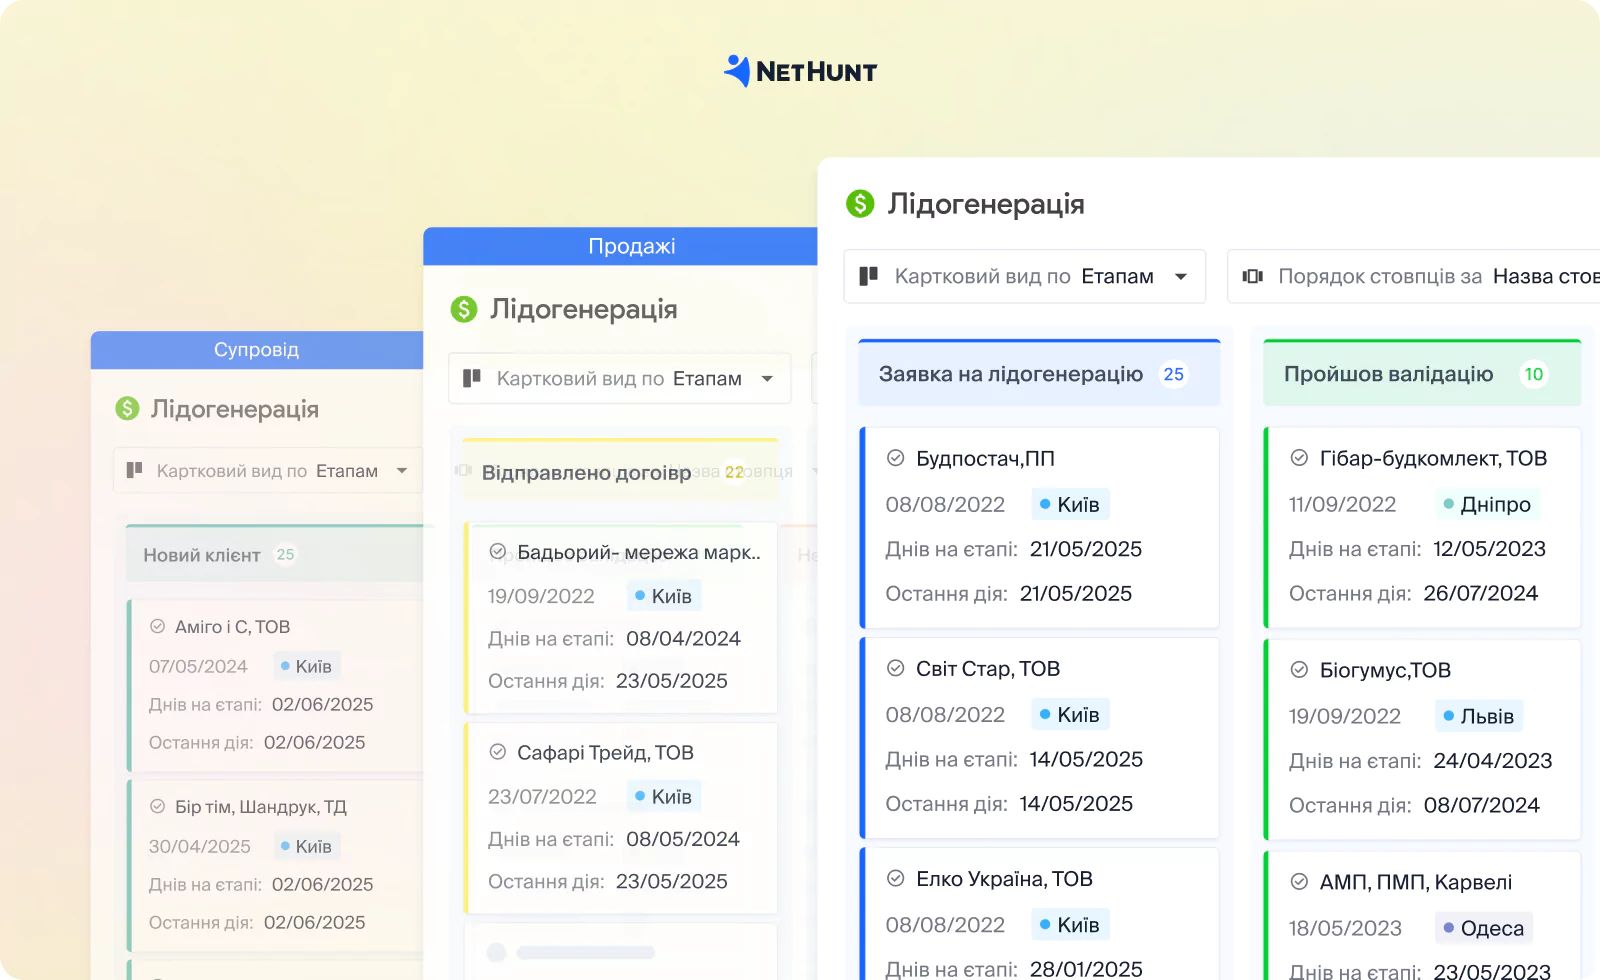Click 14/05/2025 beside Днів на етапі on Світ Стар card

[1086, 758]
